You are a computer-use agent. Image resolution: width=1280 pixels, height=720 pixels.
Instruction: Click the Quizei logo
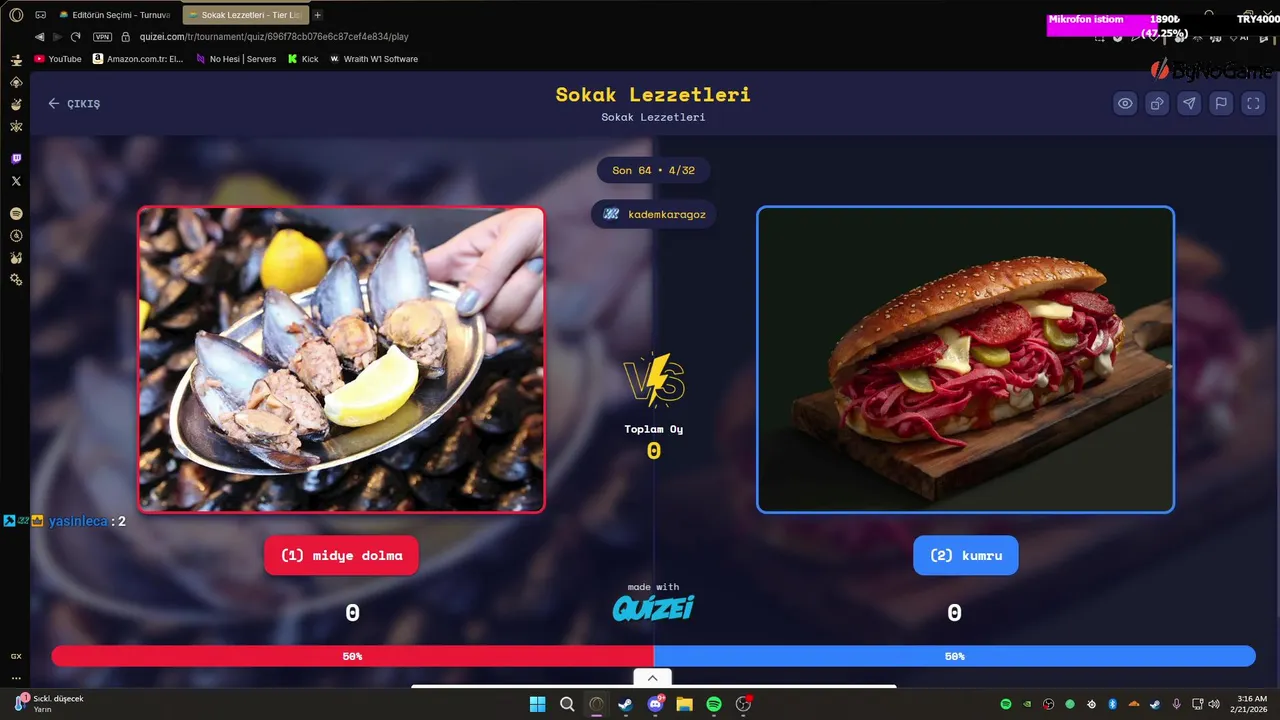(x=653, y=608)
